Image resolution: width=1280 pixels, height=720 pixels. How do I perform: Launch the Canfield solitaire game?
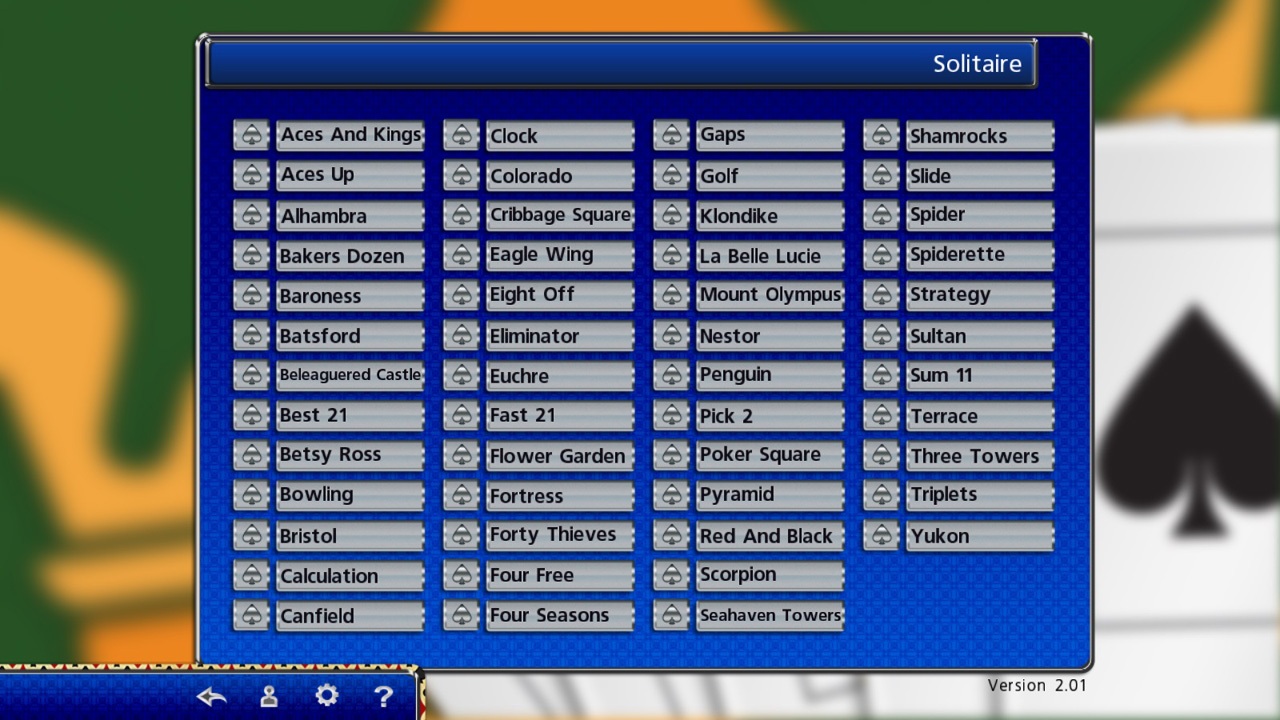pyautogui.click(x=350, y=615)
